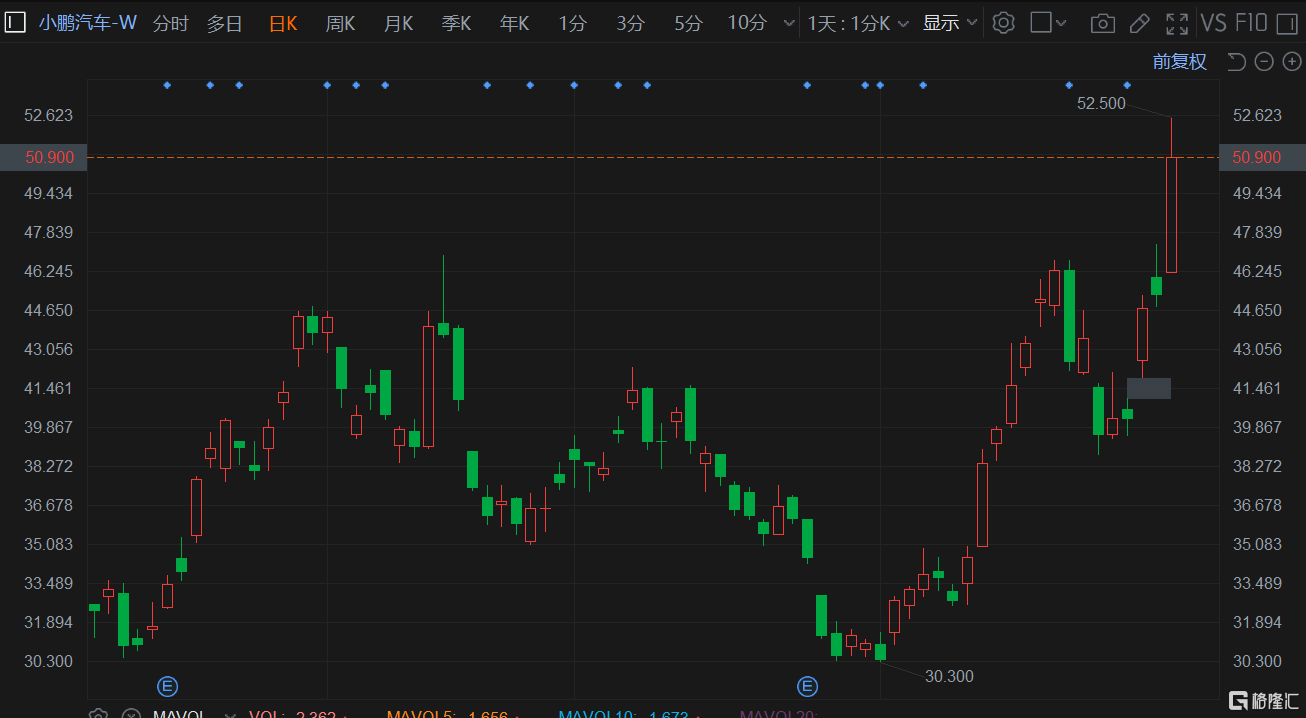
Task: Open the 1天:1分K range dropdown
Action: click(859, 23)
